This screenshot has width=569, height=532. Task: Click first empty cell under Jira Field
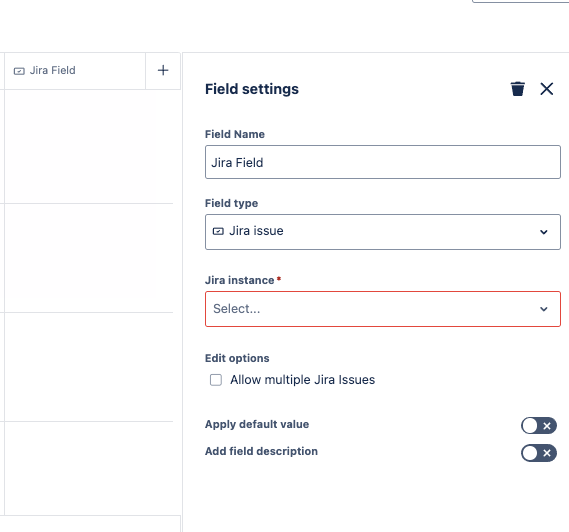click(89, 147)
